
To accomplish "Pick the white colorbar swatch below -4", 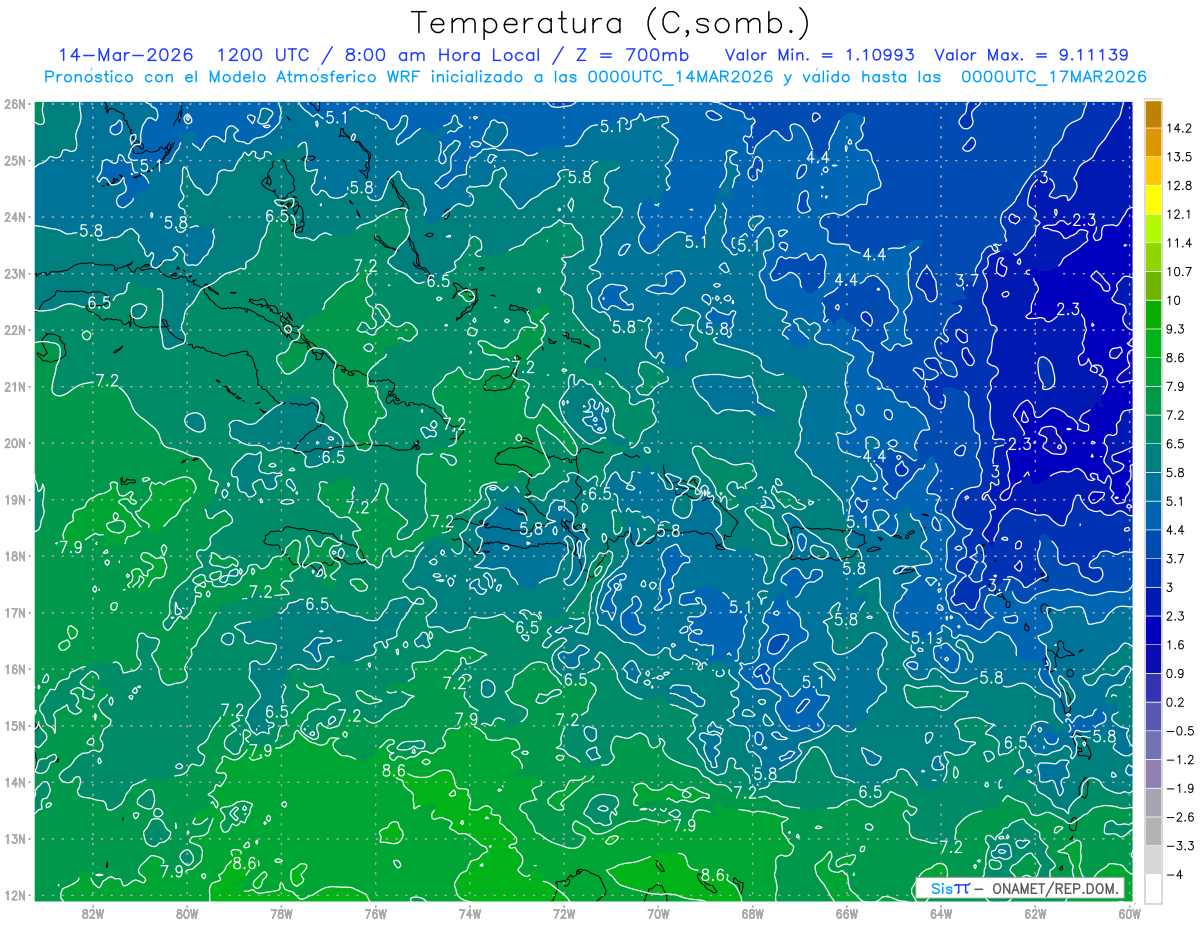I will coord(1153,887).
